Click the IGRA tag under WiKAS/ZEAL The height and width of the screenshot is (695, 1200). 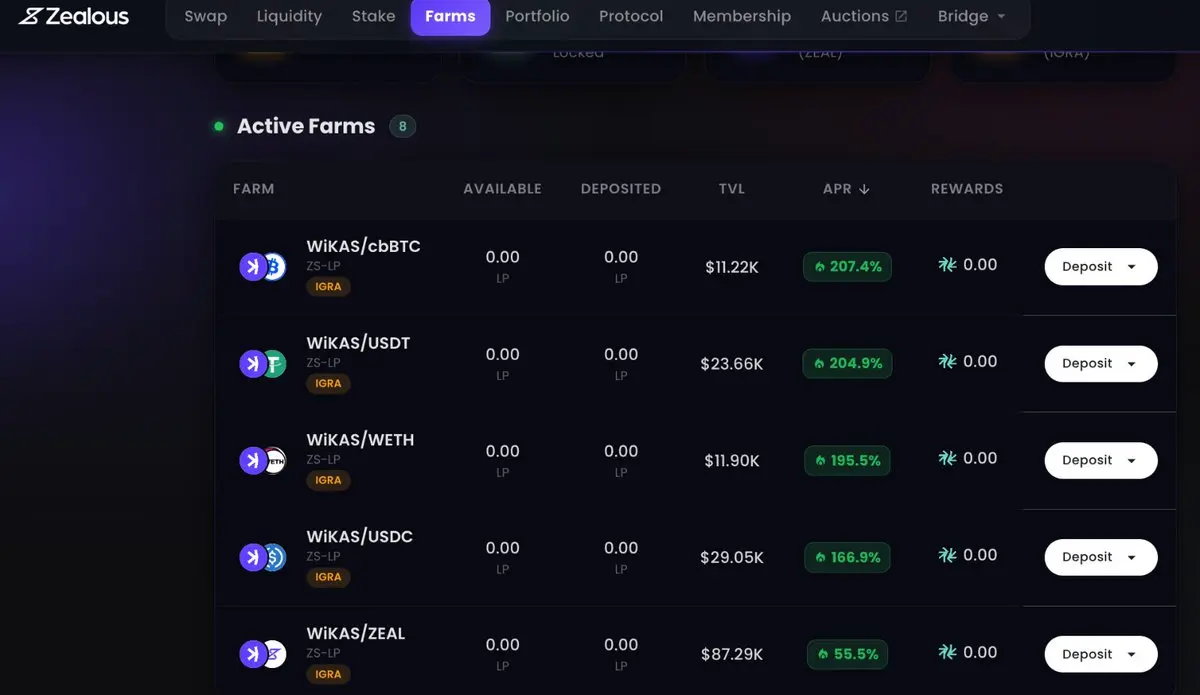click(328, 675)
